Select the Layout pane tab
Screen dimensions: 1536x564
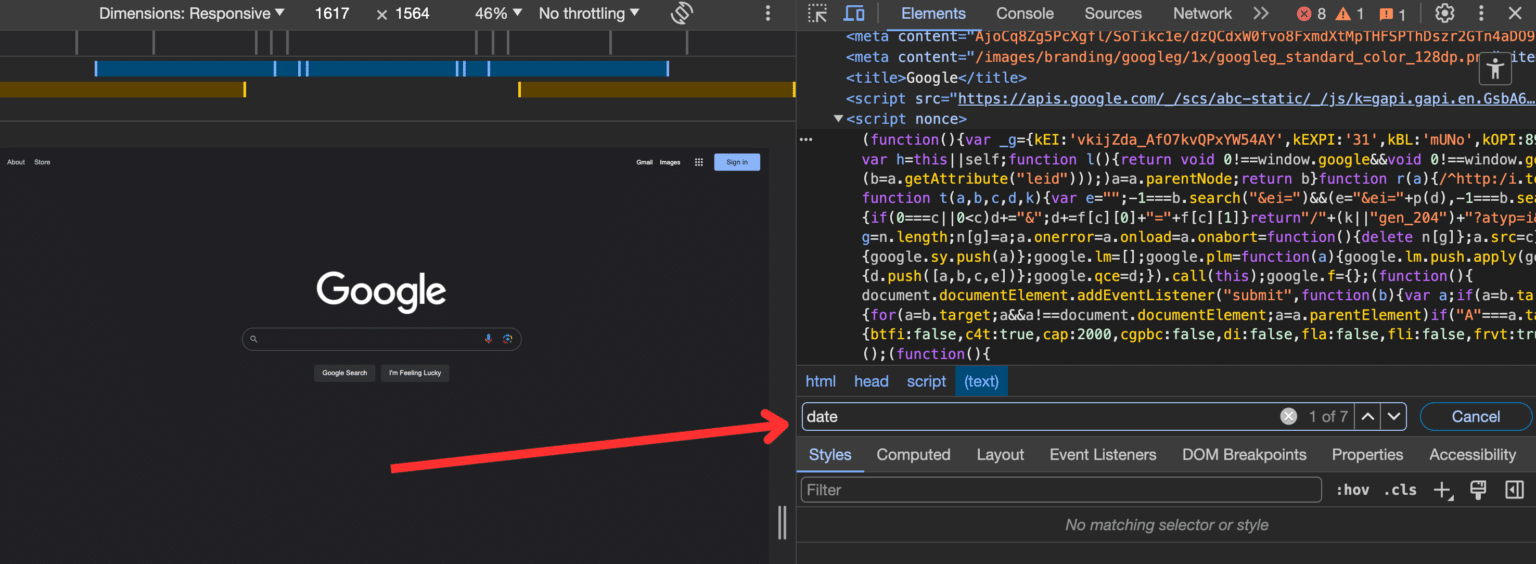click(1000, 455)
